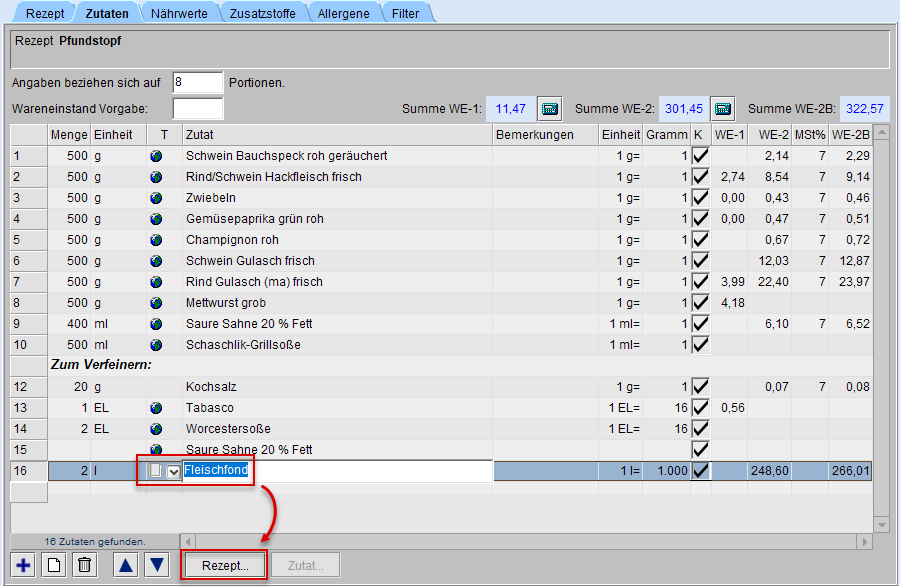Edit the Fleischfond ingredient text field
Image resolution: width=900 pixels, height=587 pixels.
(x=338, y=471)
